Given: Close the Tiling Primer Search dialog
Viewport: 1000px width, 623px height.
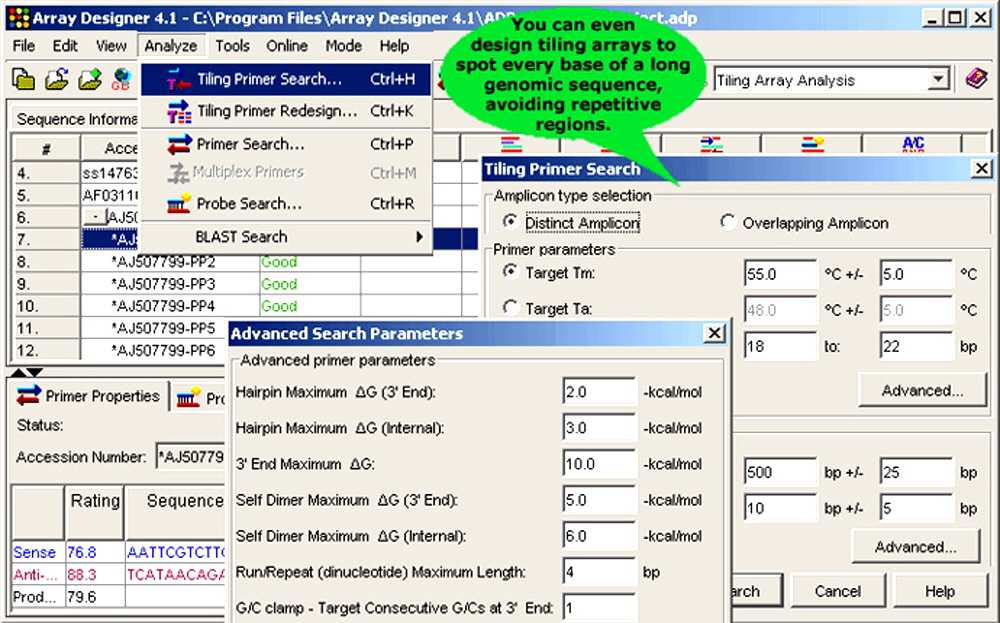Looking at the screenshot, I should (982, 168).
